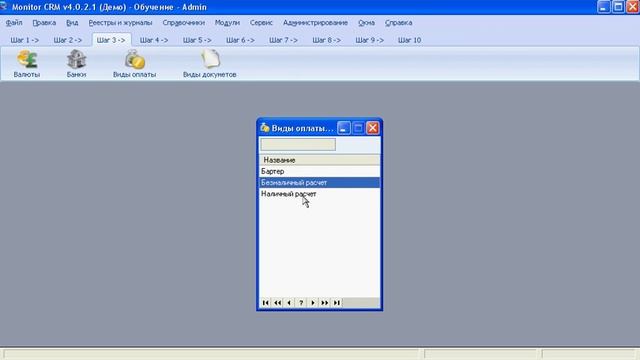
Task: Switch to the Шаг 9 tab
Action: pos(369,40)
